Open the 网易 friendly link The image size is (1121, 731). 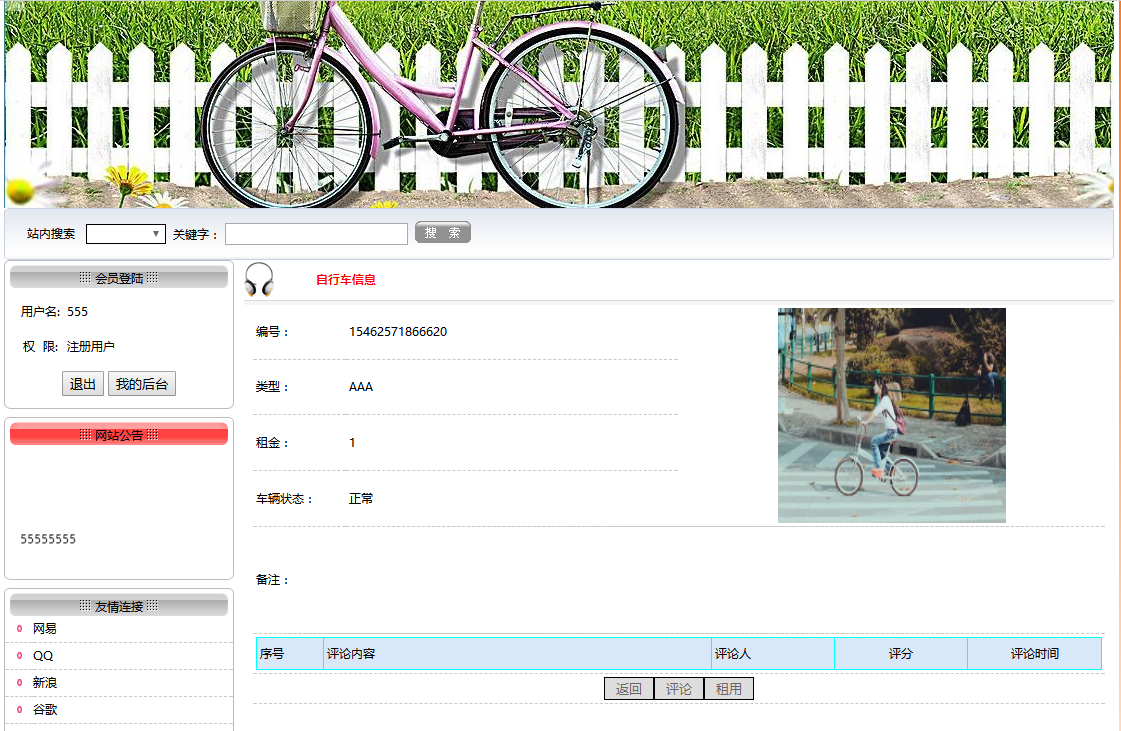[x=44, y=629]
